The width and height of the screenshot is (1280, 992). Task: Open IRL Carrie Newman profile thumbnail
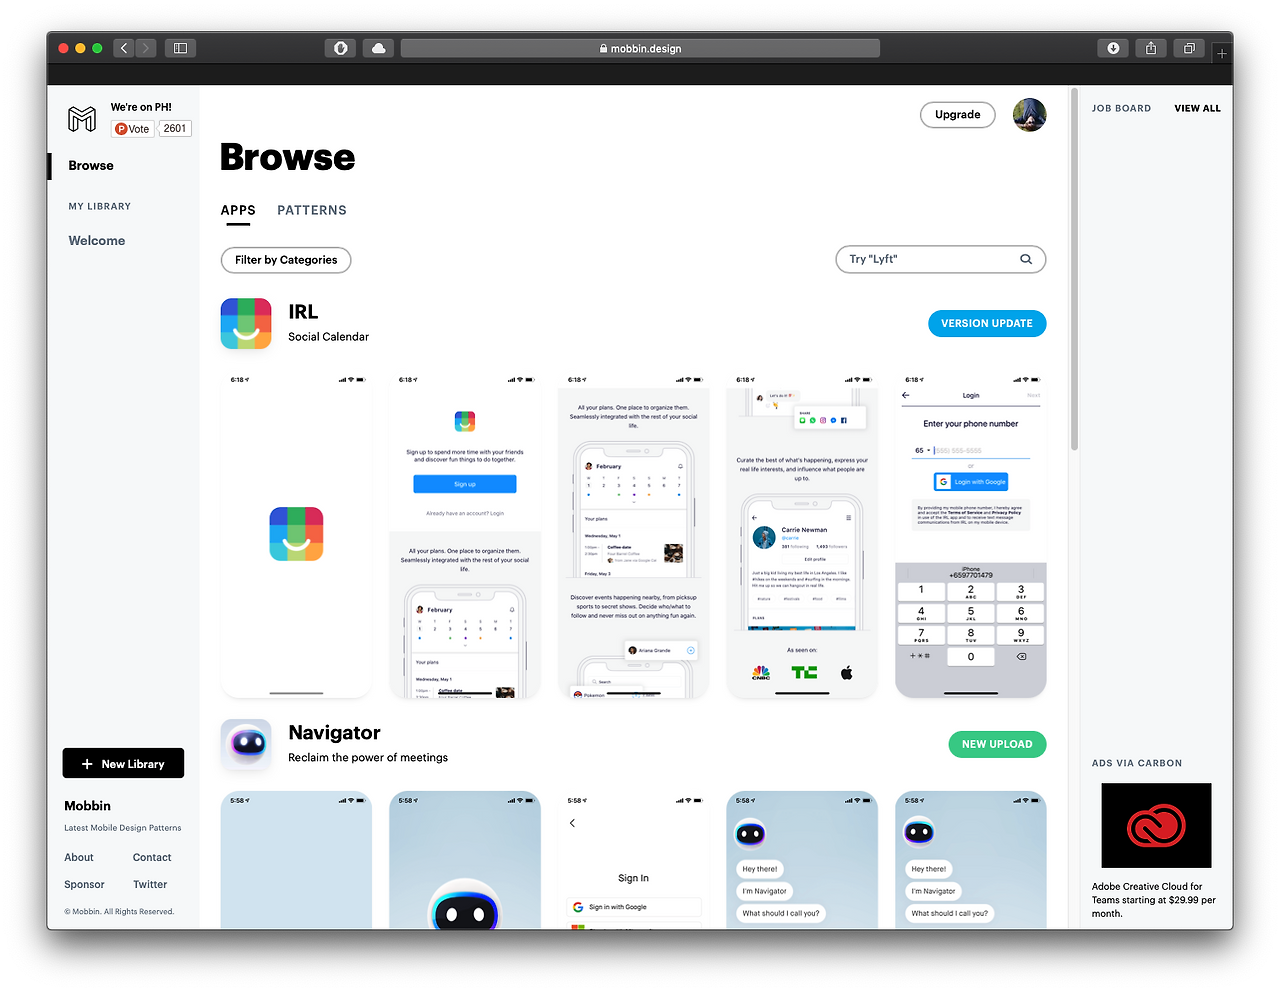pos(802,535)
